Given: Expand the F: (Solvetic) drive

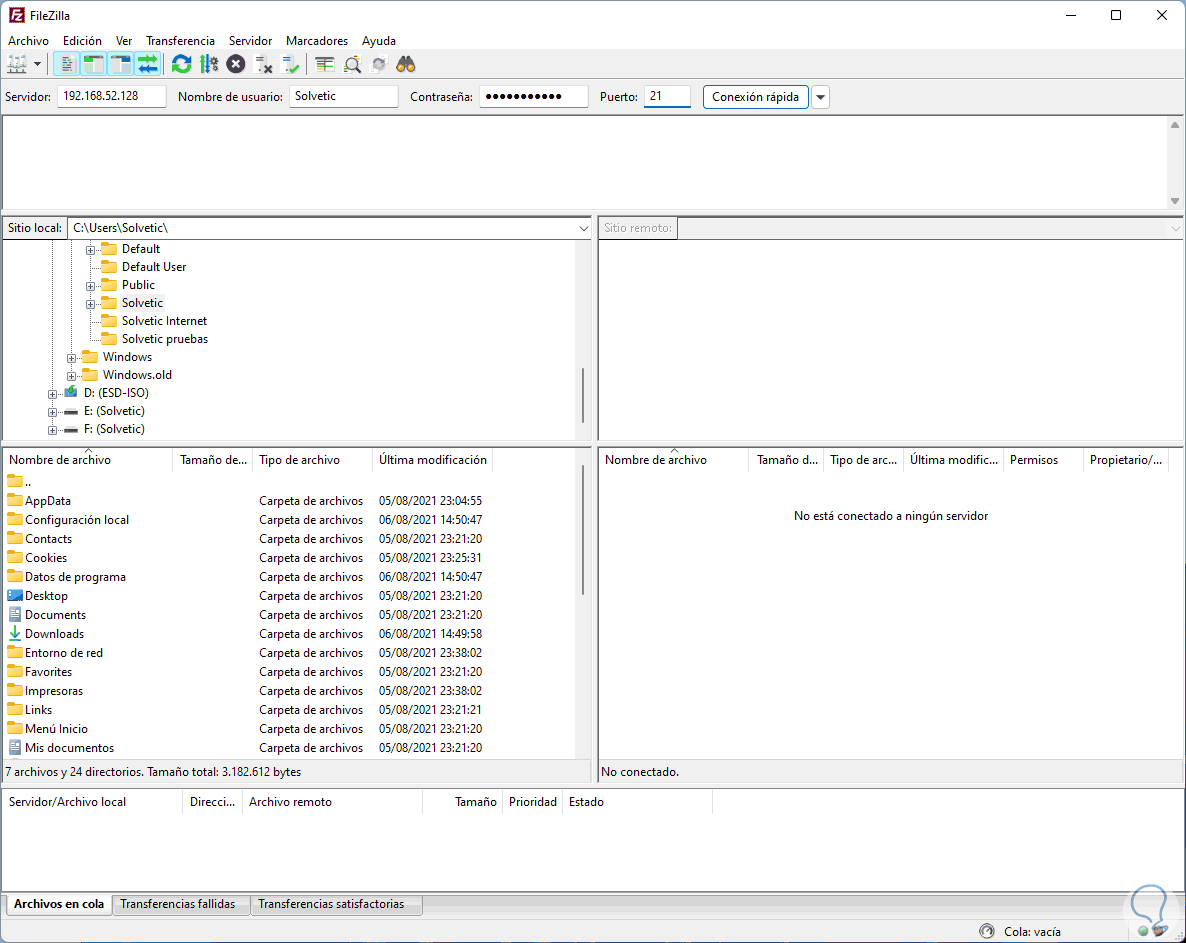Looking at the screenshot, I should (x=52, y=430).
